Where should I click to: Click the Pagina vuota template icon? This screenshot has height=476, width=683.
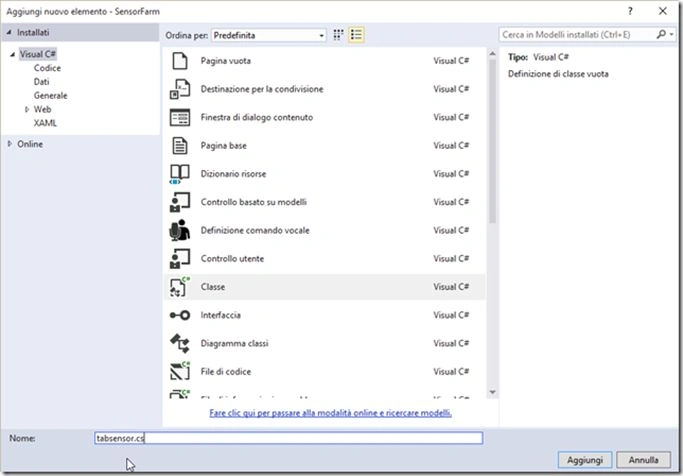click(x=179, y=61)
